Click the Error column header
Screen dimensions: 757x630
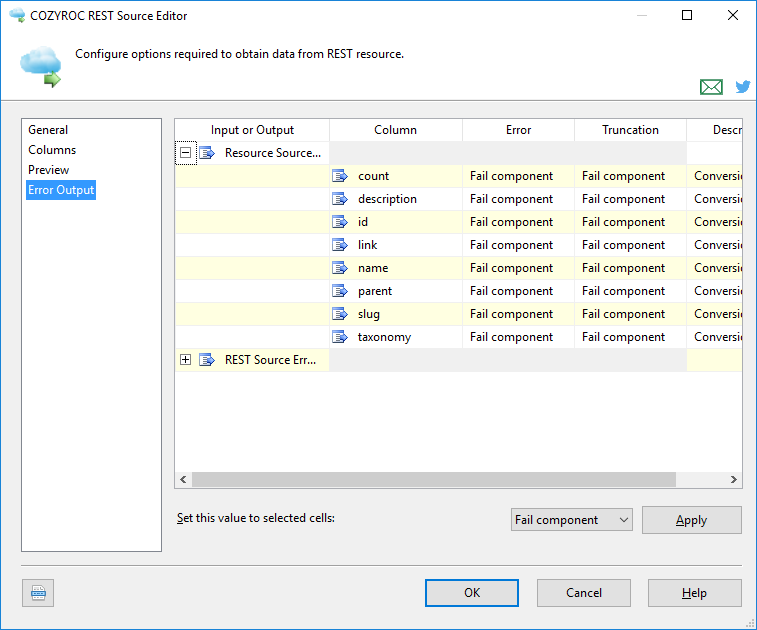519,130
